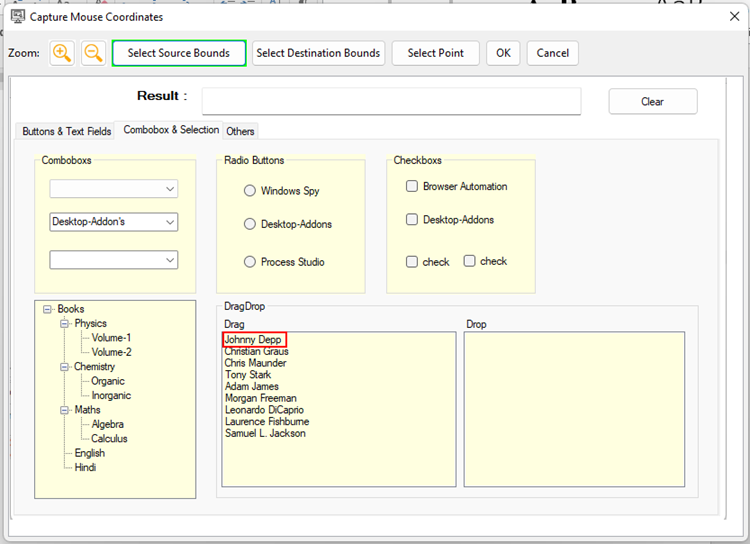
Task: Choose the Process Studio radio button
Action: 250,262
